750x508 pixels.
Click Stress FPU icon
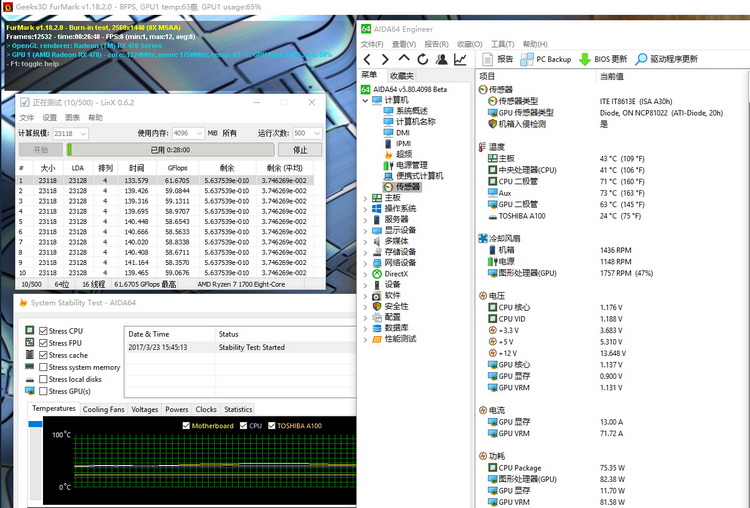pyautogui.click(x=30, y=342)
